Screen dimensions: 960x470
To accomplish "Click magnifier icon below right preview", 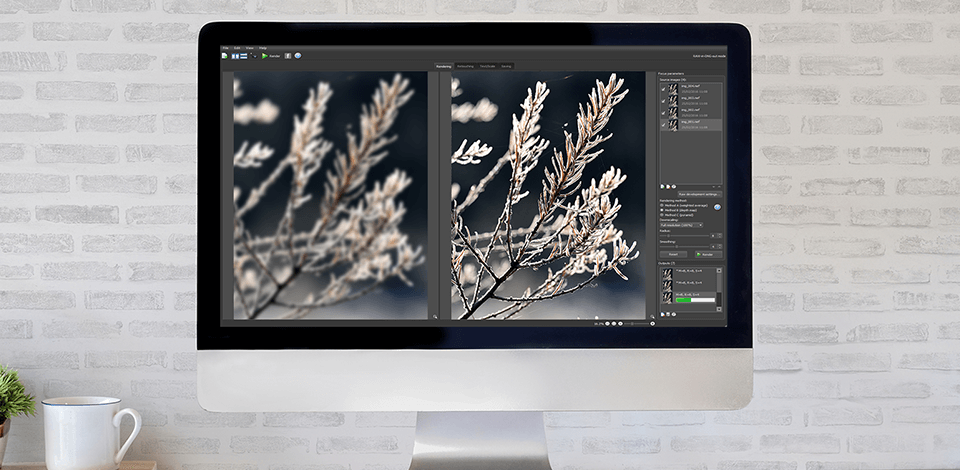I will click(x=652, y=317).
